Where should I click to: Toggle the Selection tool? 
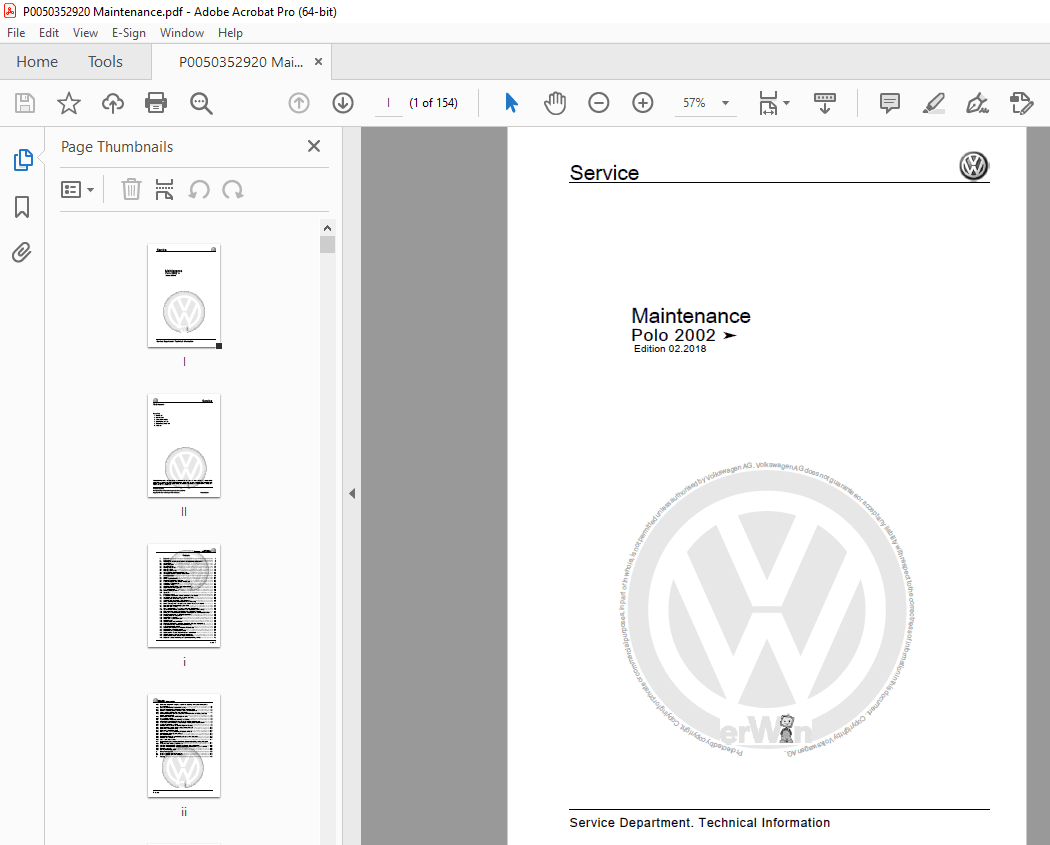511,103
